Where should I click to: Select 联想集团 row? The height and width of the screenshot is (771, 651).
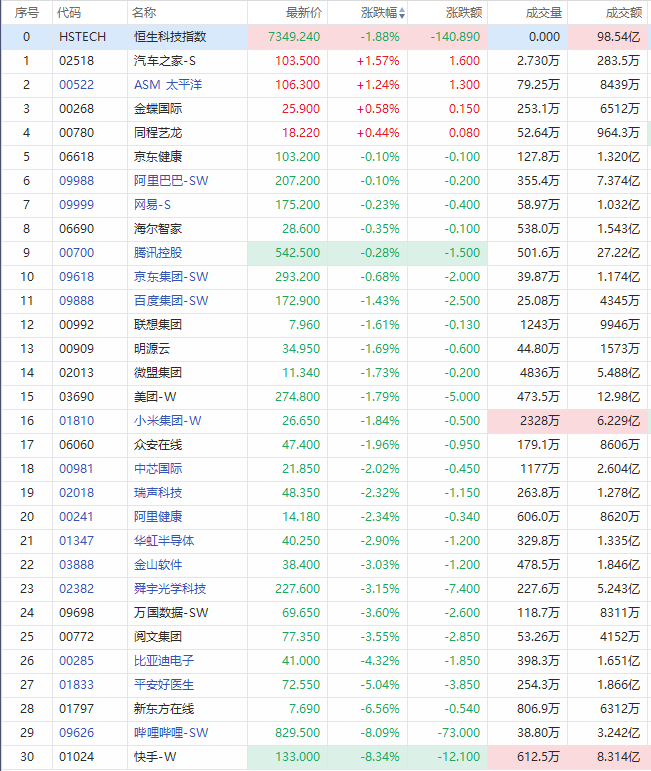coord(325,325)
